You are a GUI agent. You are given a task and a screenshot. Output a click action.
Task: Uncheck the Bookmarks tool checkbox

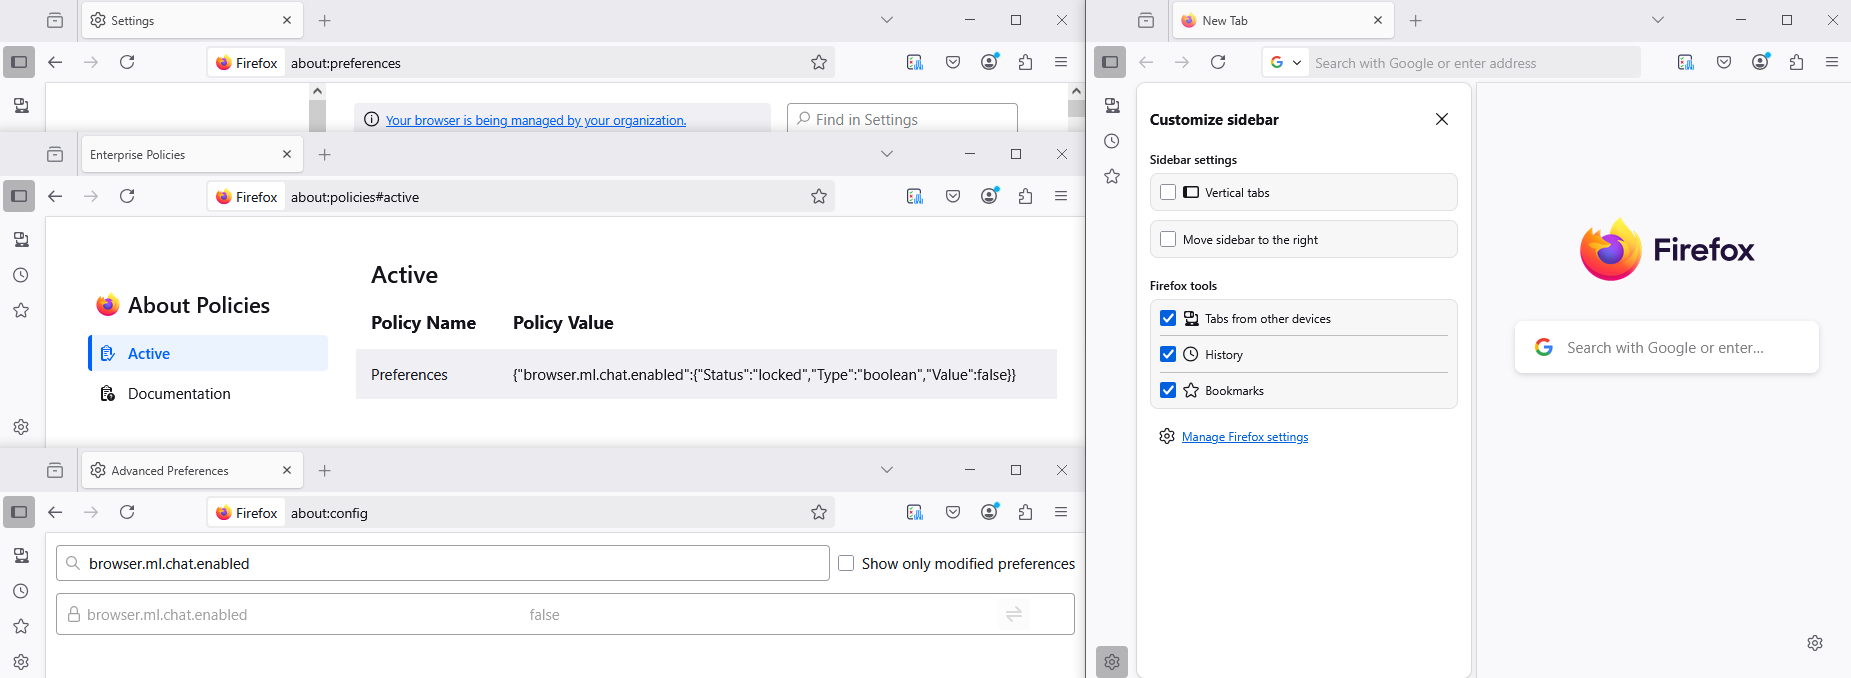click(x=1168, y=390)
